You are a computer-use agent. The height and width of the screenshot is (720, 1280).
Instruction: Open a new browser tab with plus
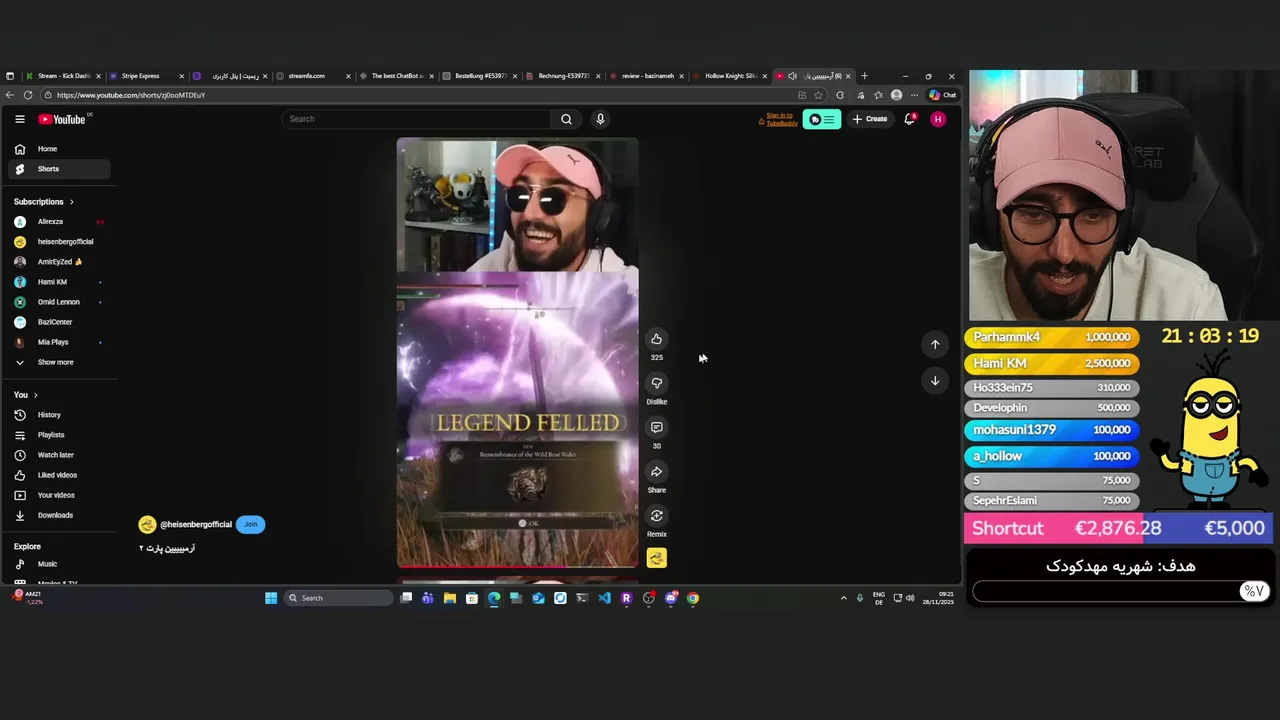coord(865,76)
